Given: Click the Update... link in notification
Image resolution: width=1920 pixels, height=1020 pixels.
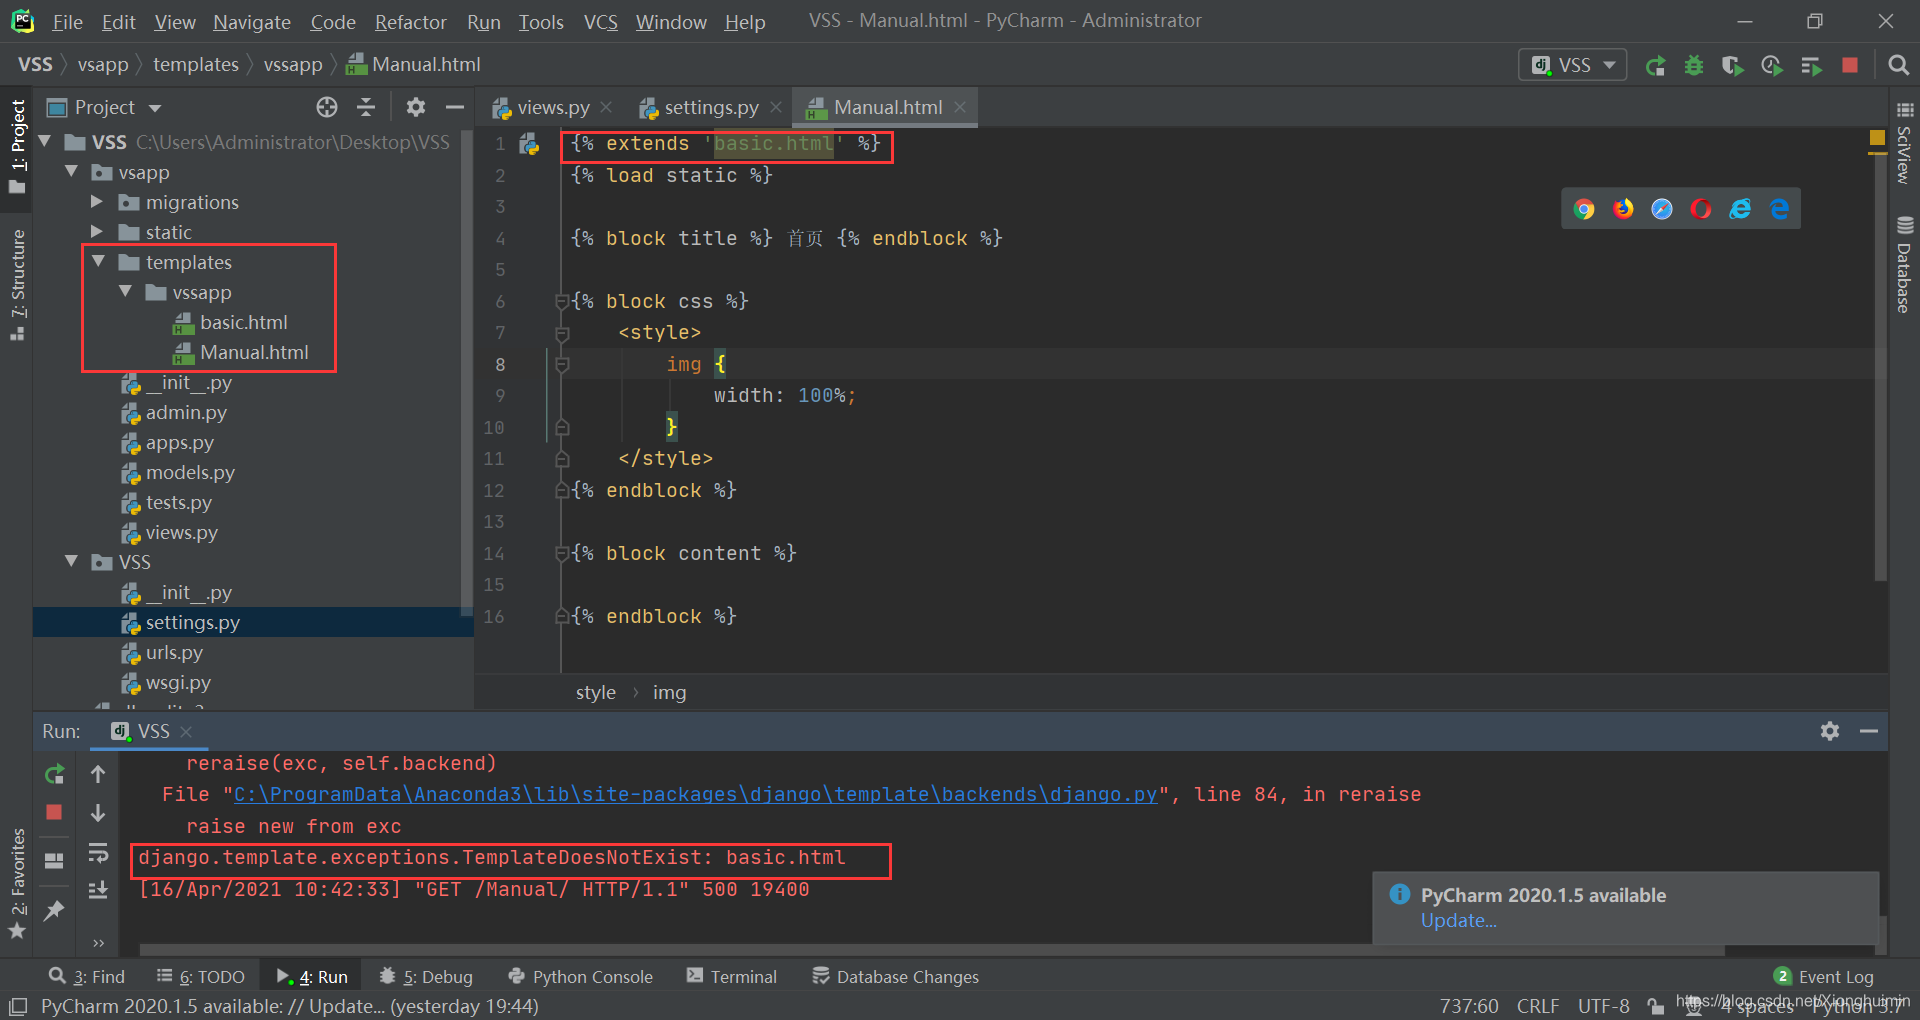Looking at the screenshot, I should 1458,921.
